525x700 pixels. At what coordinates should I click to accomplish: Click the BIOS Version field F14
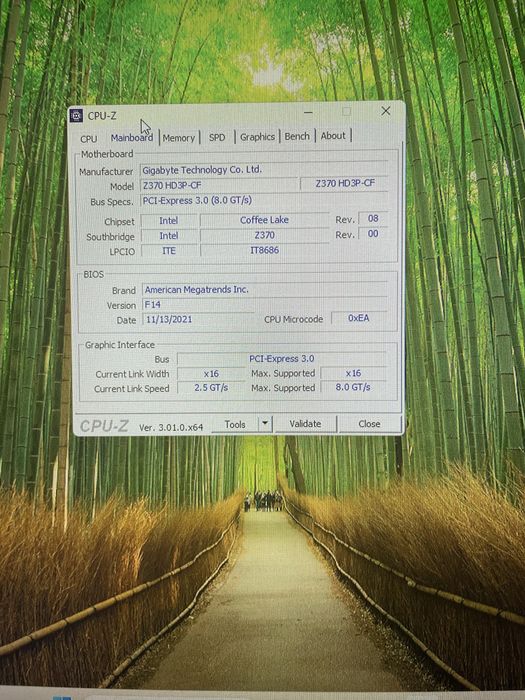tap(198, 304)
